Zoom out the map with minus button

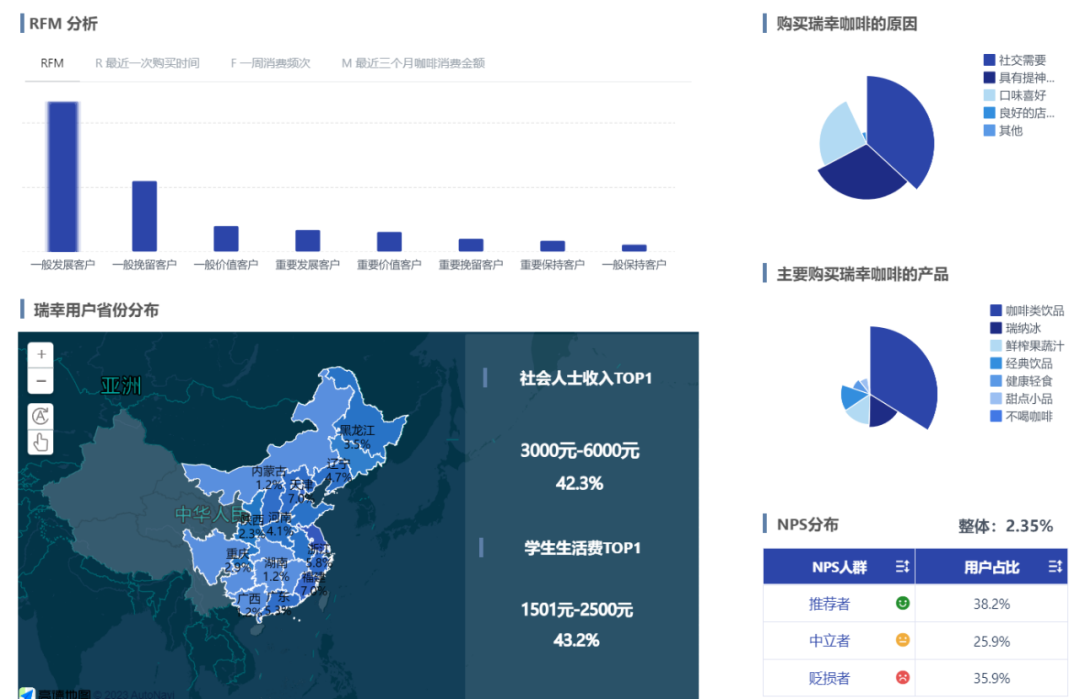41,380
